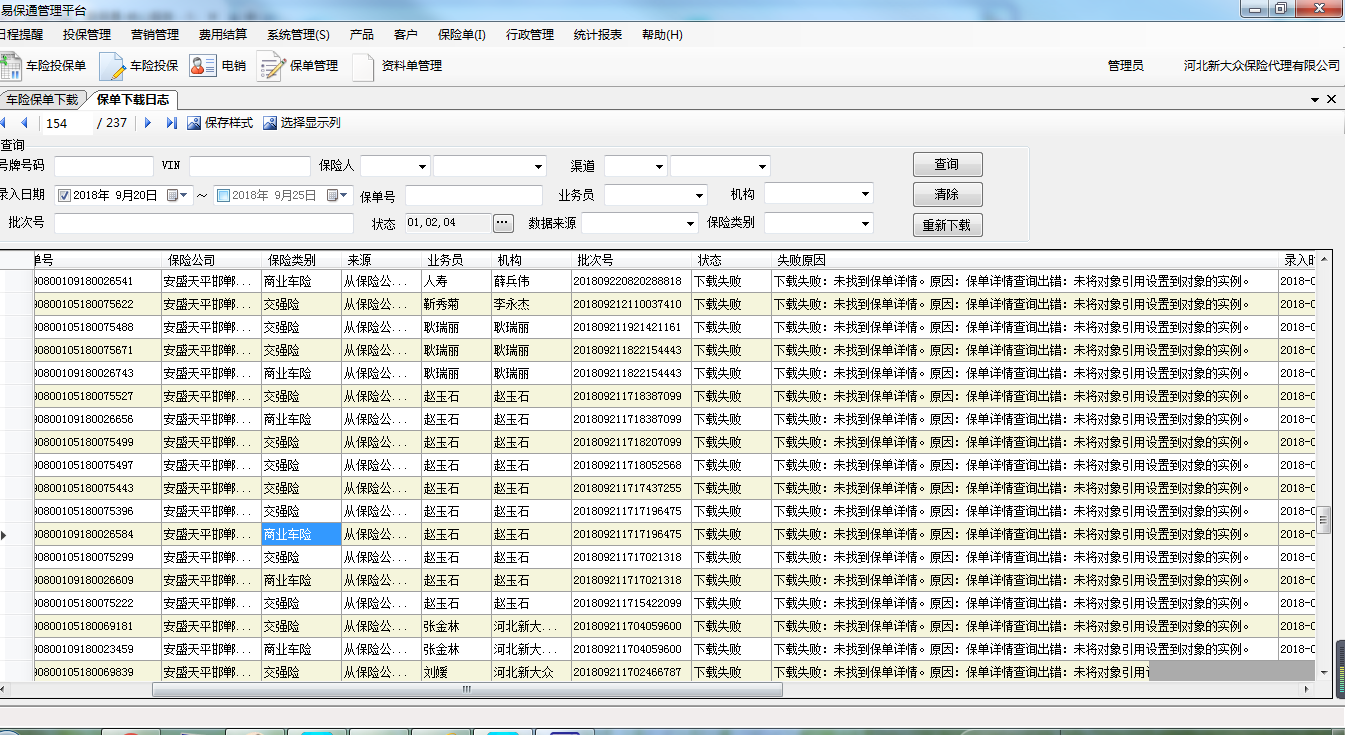The height and width of the screenshot is (735, 1345).
Task: Click the 保存样式 save style icon
Action: (194, 123)
